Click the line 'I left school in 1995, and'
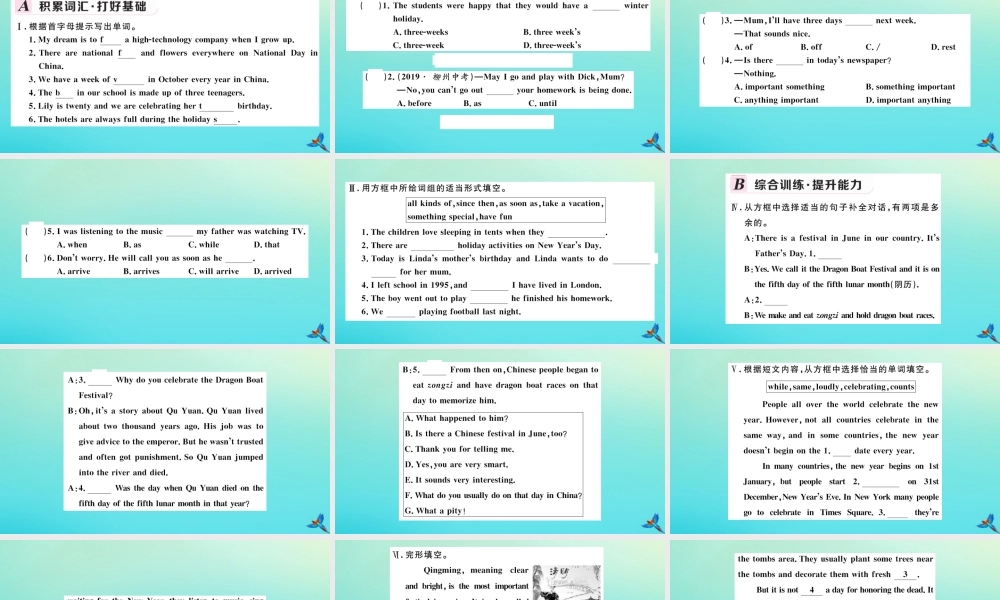The width and height of the screenshot is (1000, 600). click(481, 286)
